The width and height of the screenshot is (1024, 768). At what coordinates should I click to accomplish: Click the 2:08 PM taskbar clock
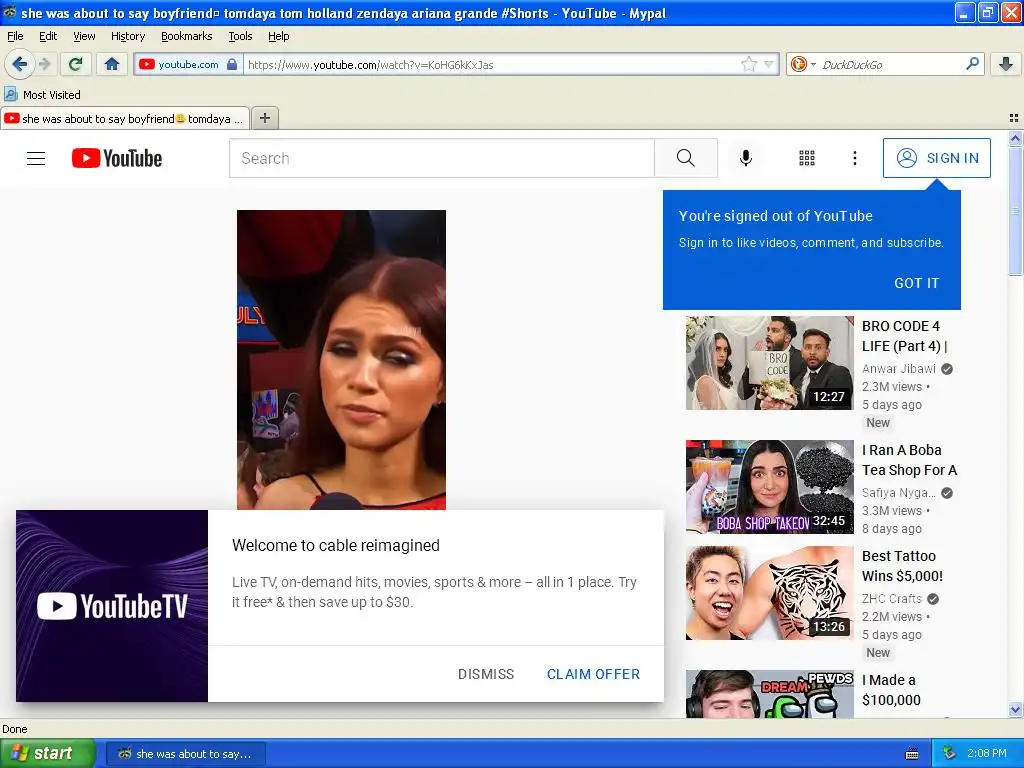[x=987, y=754]
